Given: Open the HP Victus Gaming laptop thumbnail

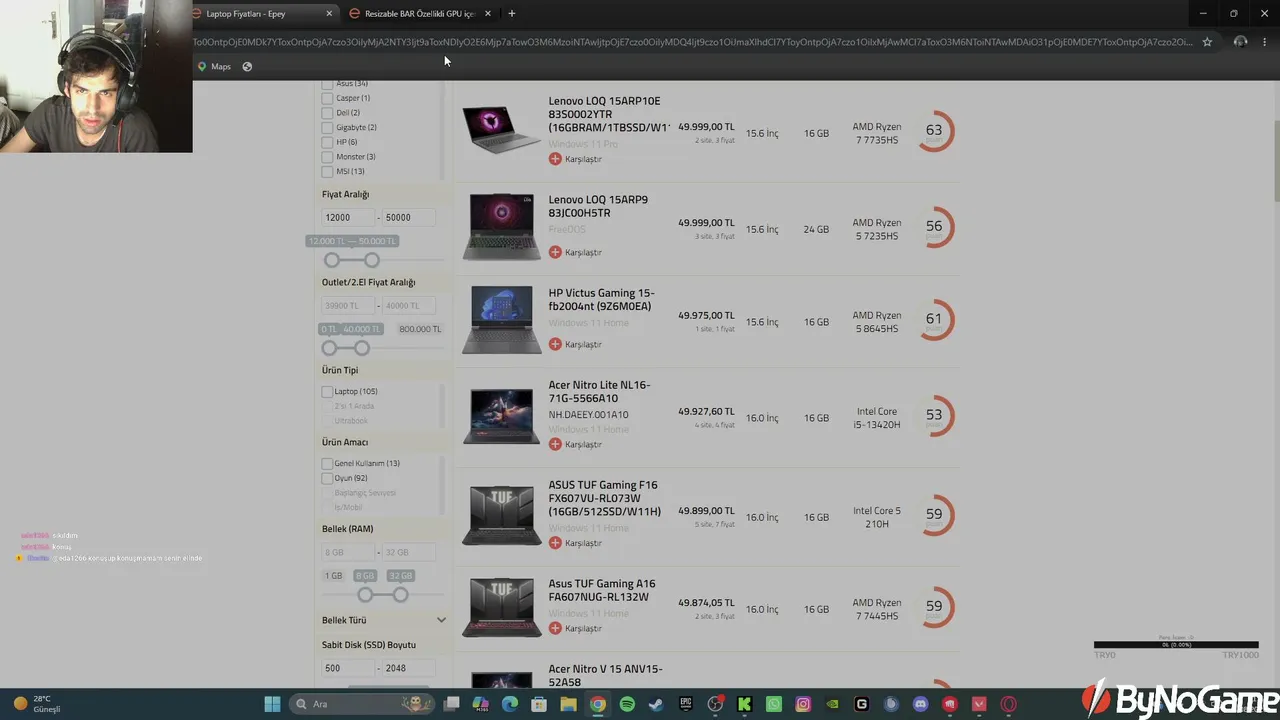Looking at the screenshot, I should click(501, 320).
